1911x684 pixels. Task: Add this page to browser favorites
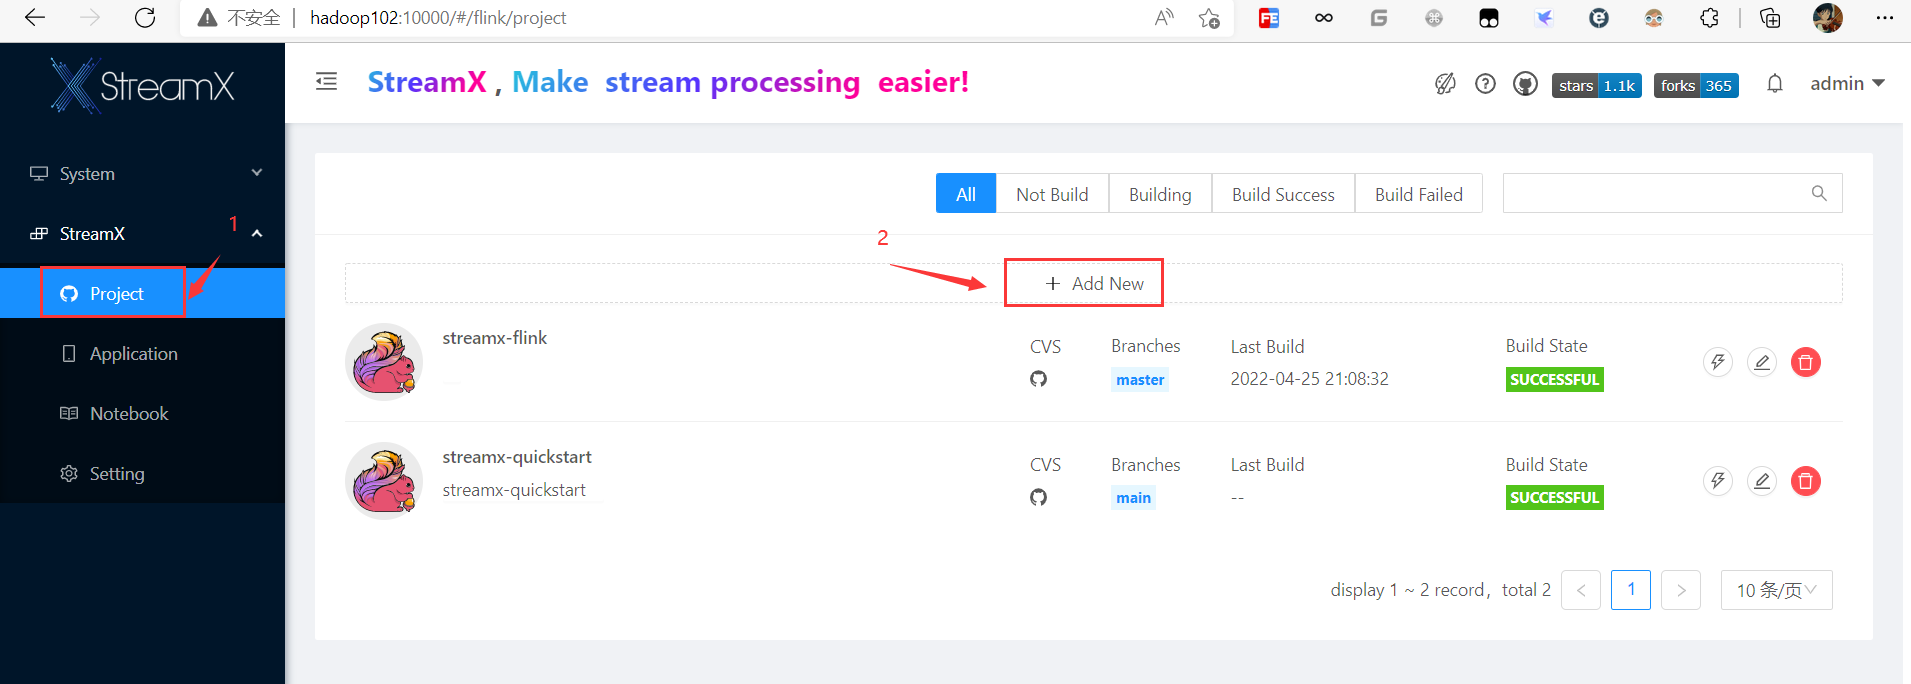(1209, 18)
